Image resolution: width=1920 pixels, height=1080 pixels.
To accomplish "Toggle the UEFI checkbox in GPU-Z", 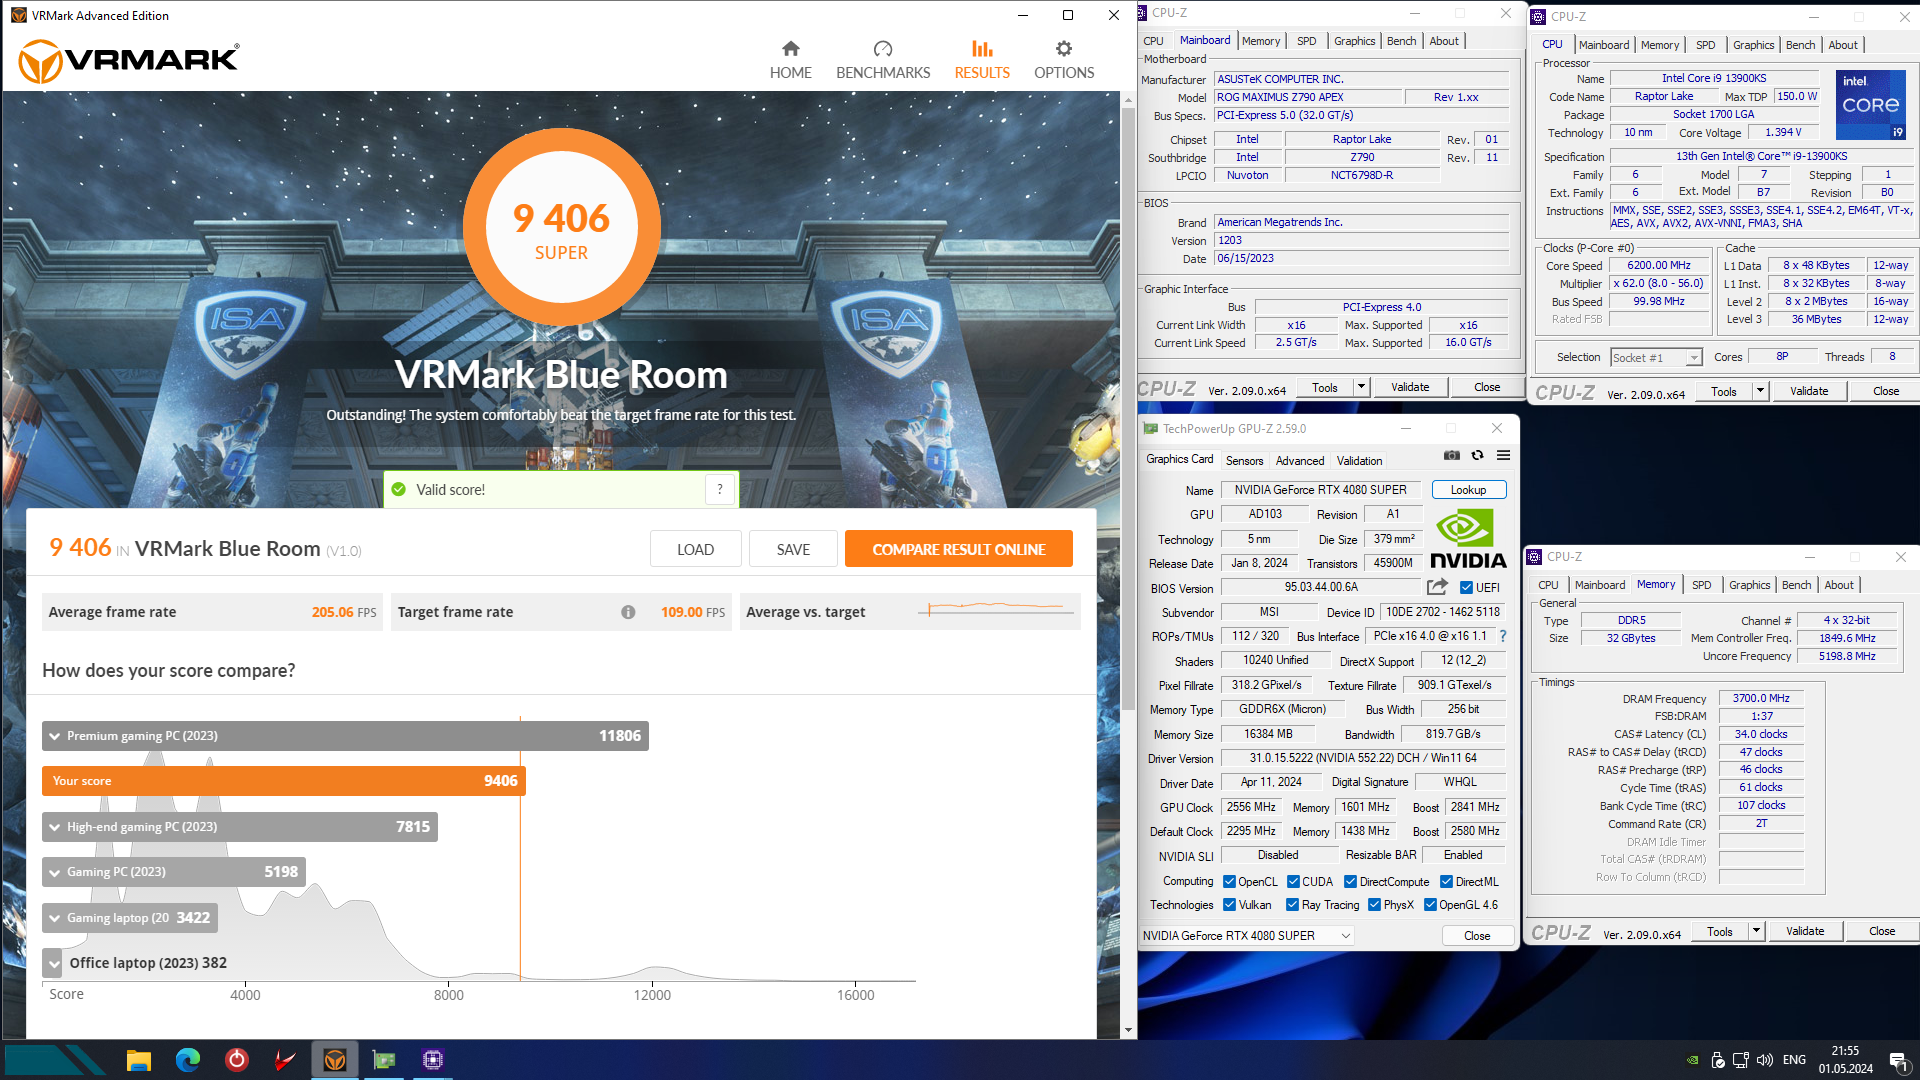I will (x=1466, y=588).
